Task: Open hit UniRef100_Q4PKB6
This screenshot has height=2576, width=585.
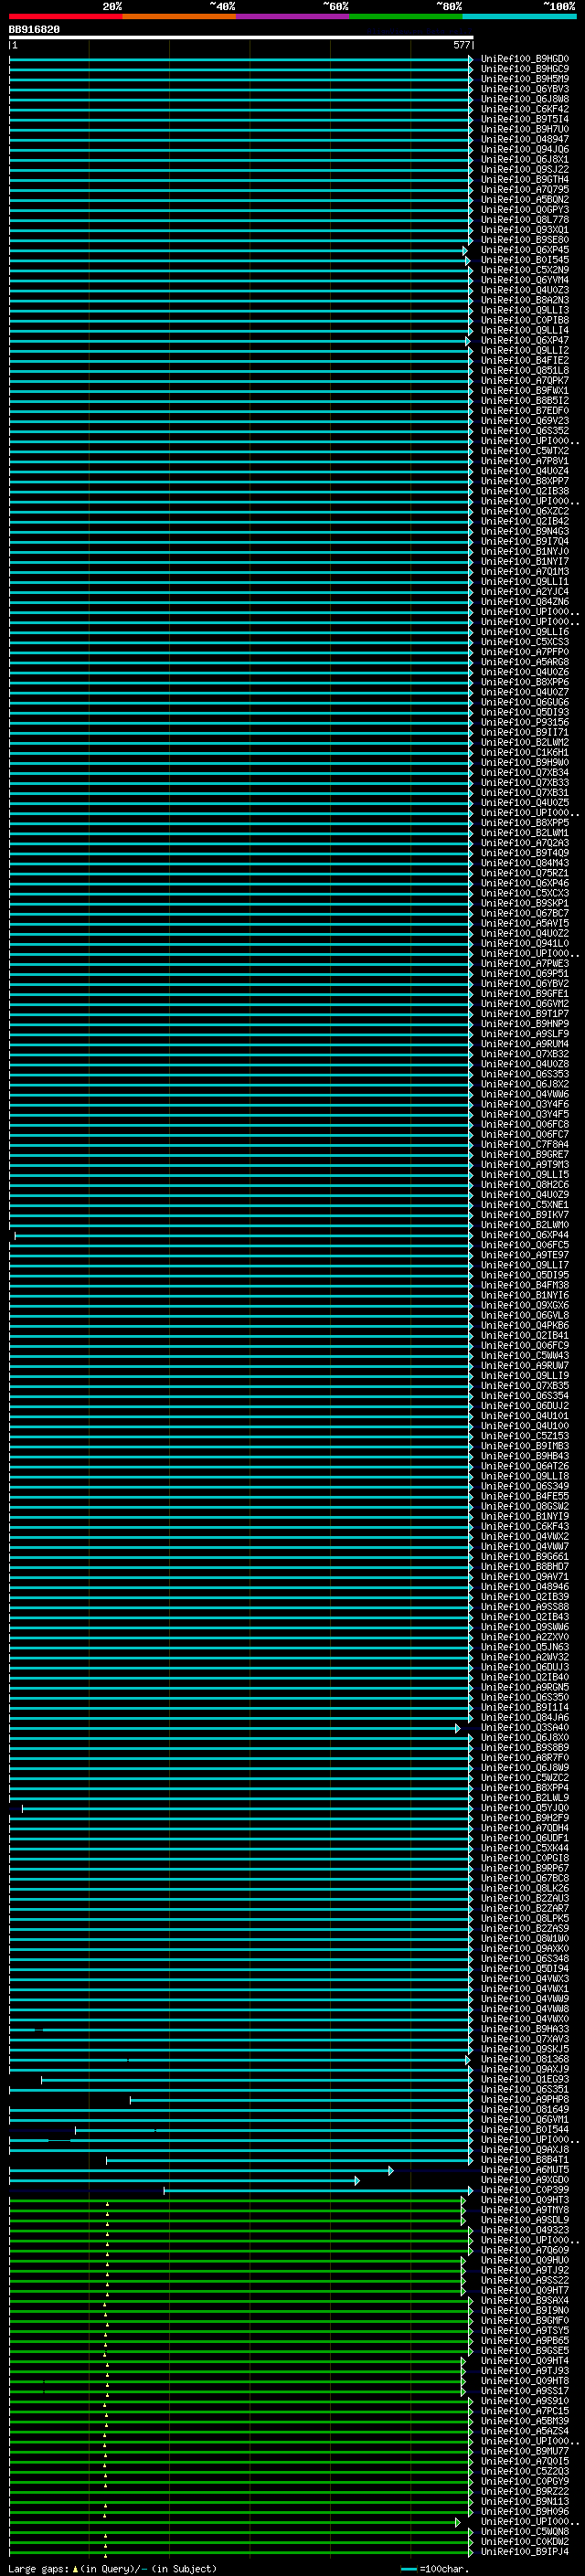Action: pos(525,1325)
